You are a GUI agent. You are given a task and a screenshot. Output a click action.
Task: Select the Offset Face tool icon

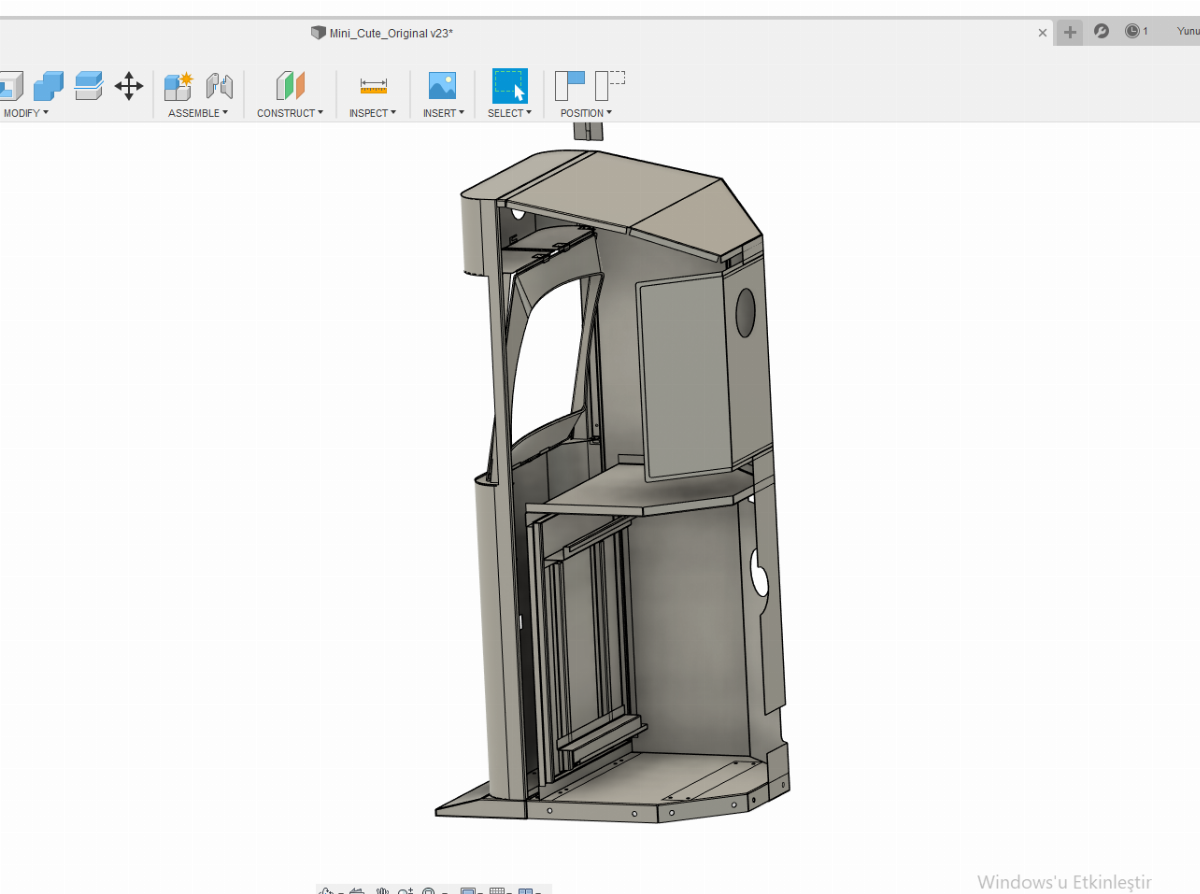(x=89, y=86)
